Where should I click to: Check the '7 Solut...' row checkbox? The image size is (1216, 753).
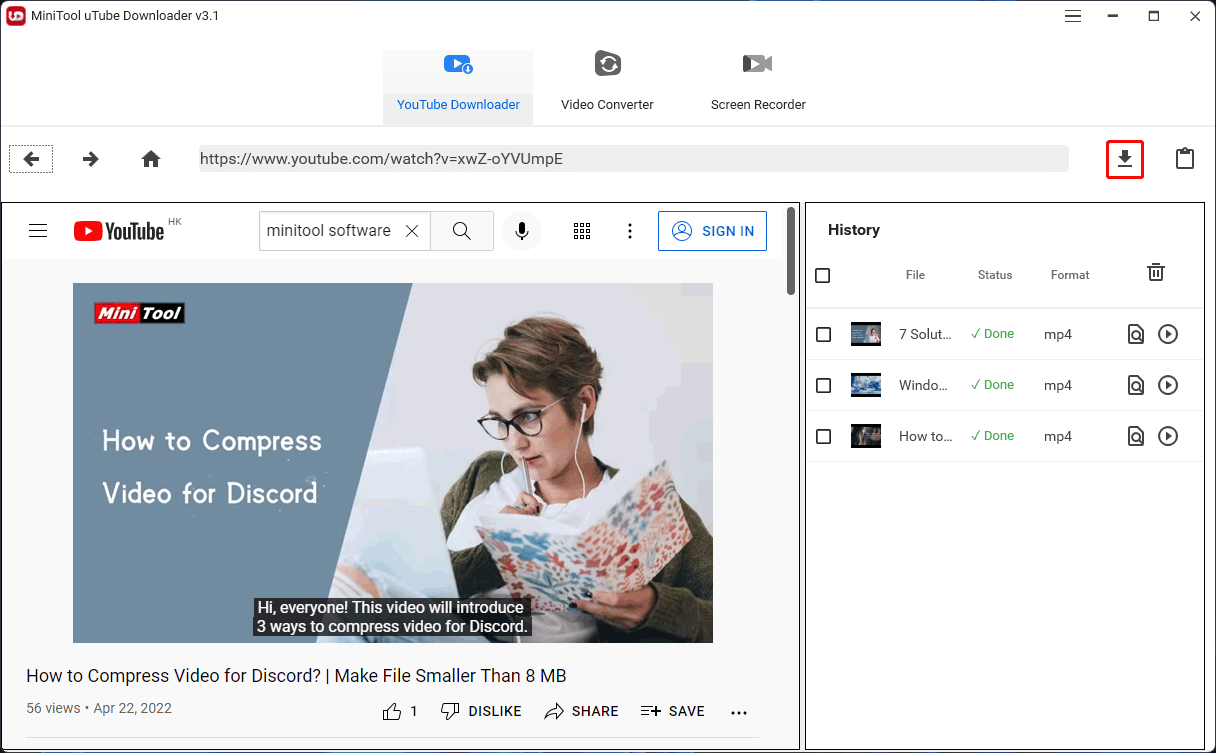[824, 334]
